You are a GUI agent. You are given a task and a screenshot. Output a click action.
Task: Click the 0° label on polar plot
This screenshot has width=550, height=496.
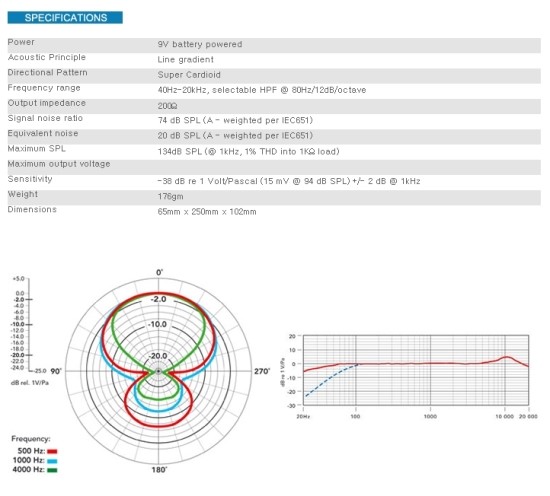pos(159,273)
